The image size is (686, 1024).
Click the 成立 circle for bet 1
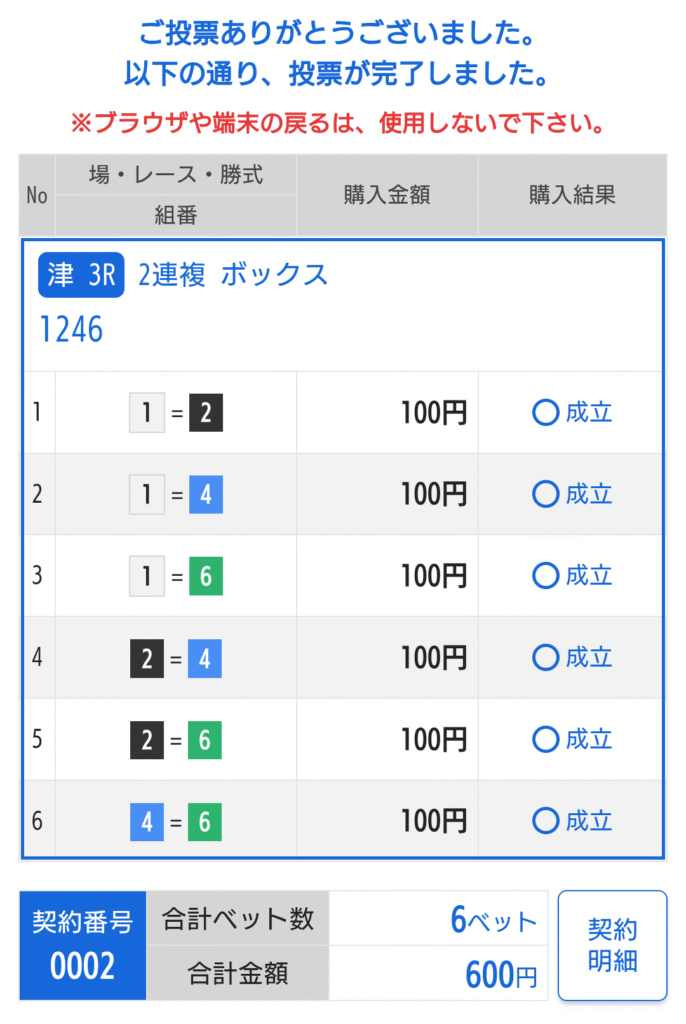[545, 413]
